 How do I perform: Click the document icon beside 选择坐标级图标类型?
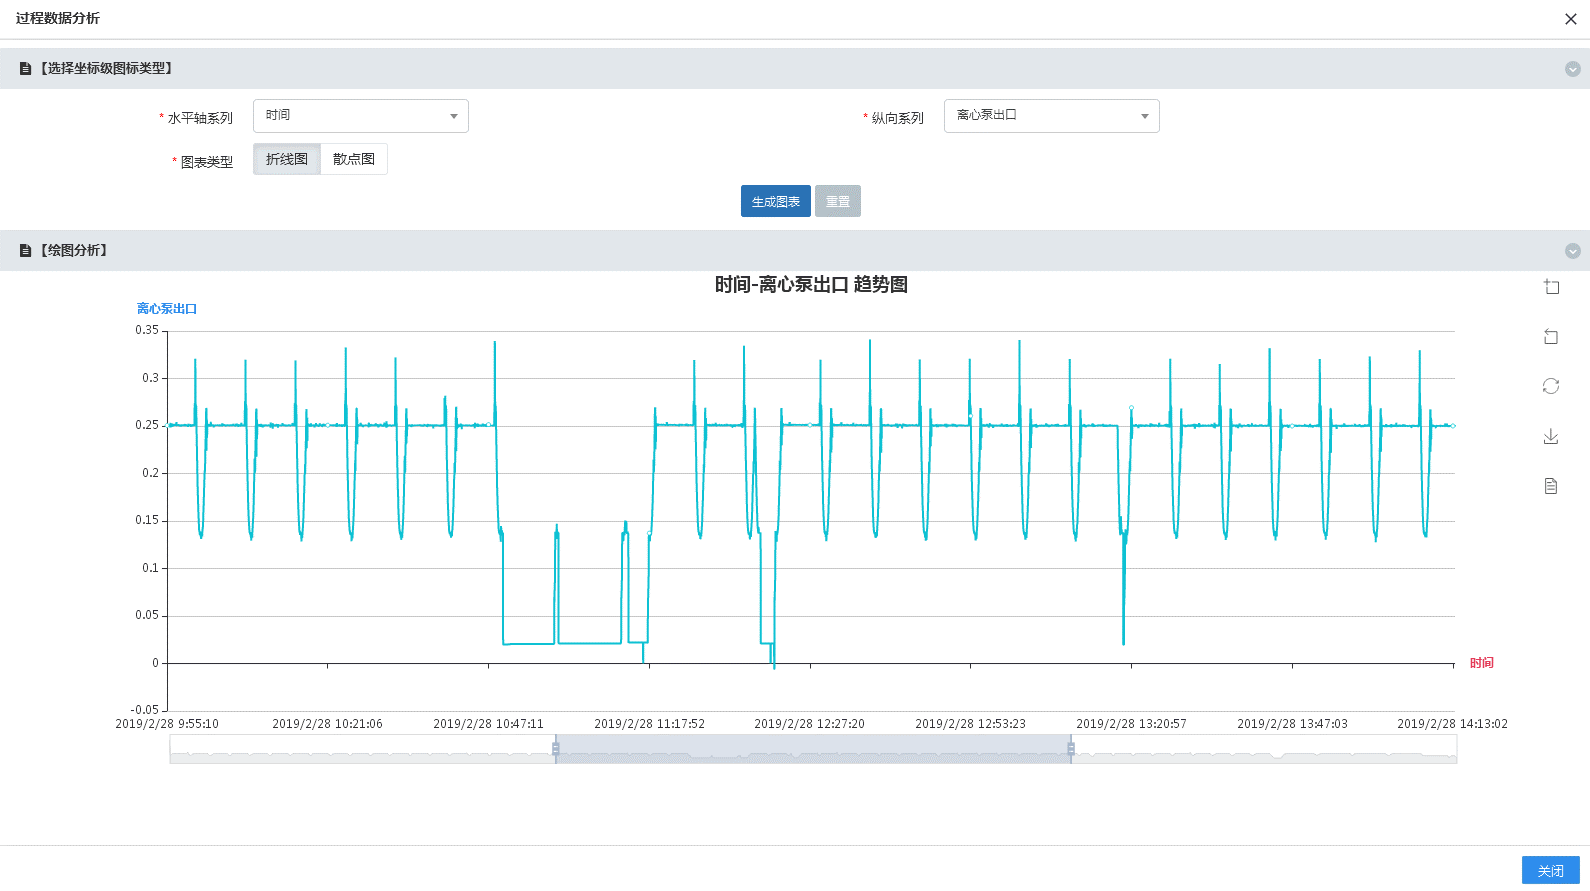[26, 69]
